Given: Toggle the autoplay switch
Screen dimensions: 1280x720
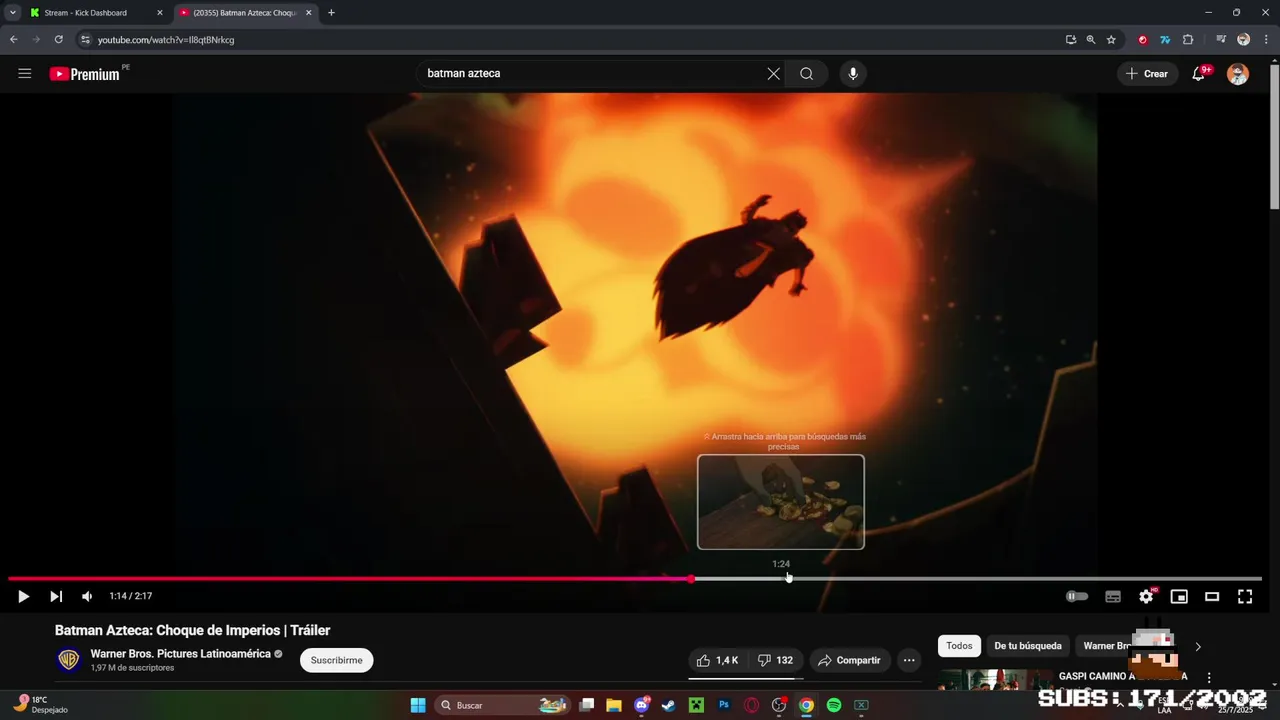Looking at the screenshot, I should click(x=1077, y=597).
